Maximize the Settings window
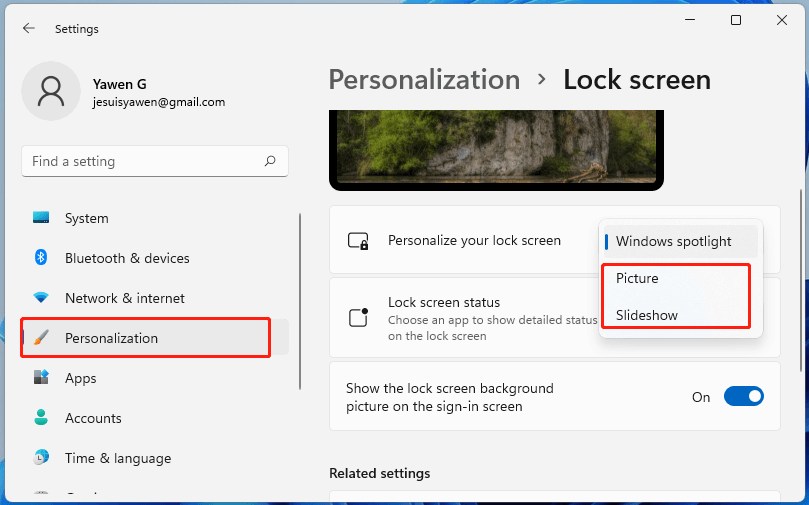Screen dimensions: 809x505 coord(736,20)
